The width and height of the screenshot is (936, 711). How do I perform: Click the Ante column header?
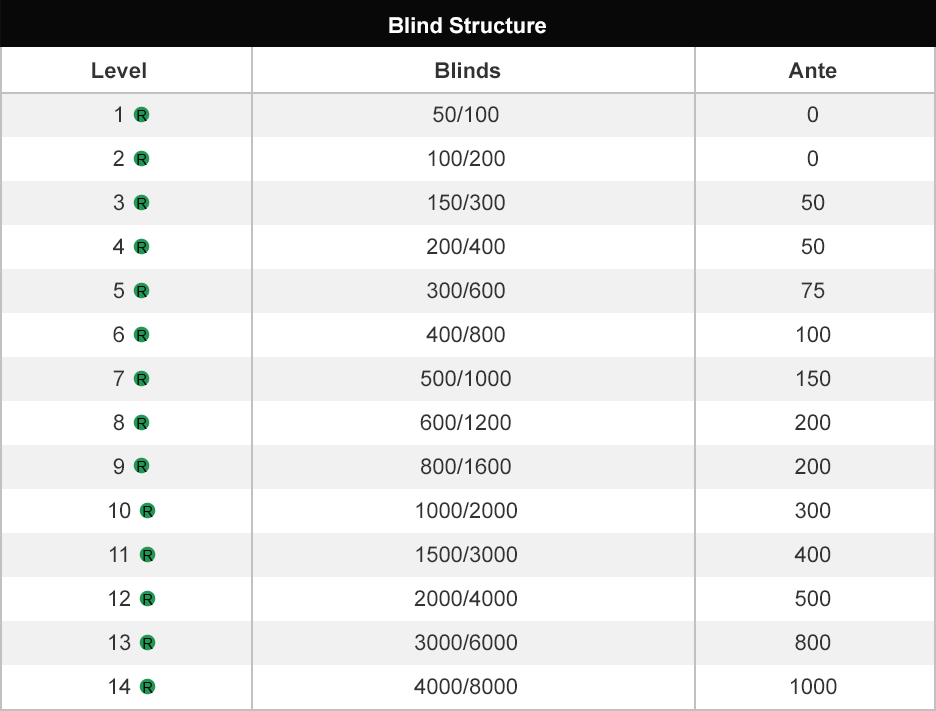coord(812,70)
